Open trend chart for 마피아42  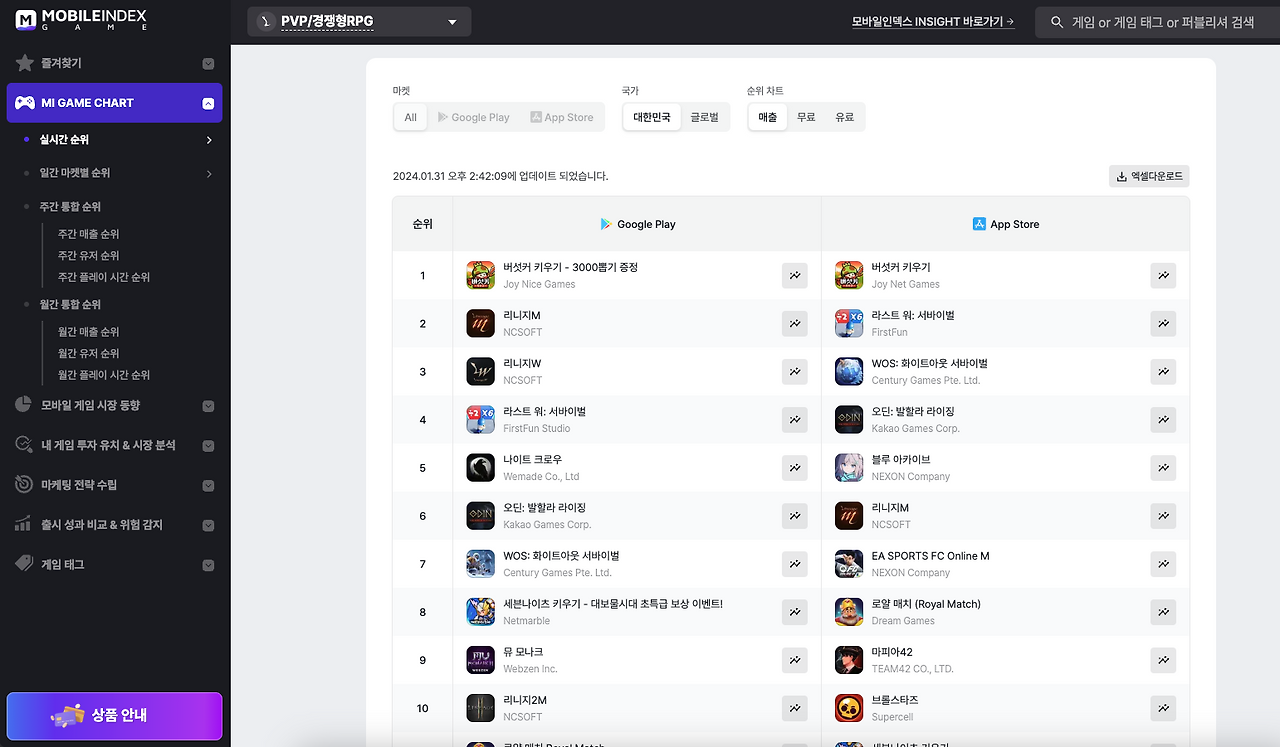(1163, 660)
